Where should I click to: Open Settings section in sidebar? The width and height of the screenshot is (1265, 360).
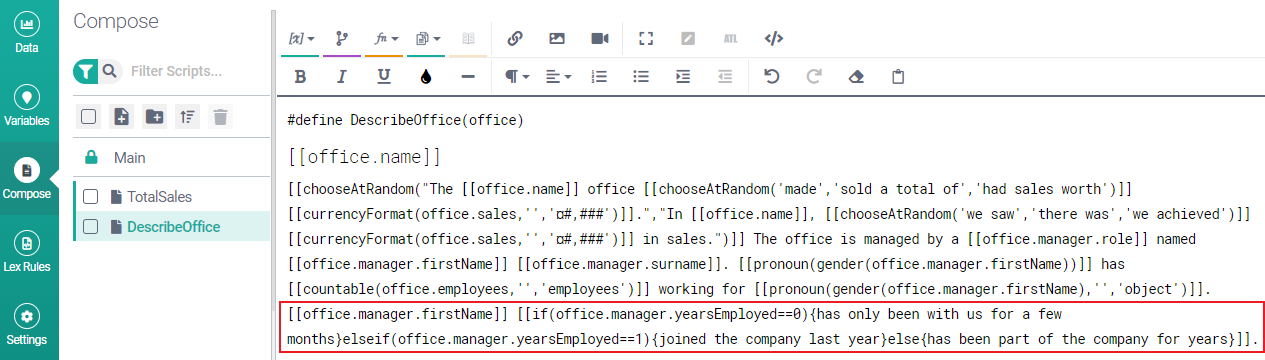pos(28,325)
